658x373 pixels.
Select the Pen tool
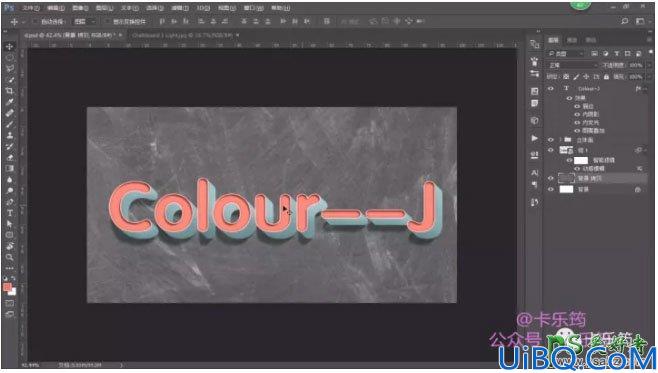pos(9,202)
